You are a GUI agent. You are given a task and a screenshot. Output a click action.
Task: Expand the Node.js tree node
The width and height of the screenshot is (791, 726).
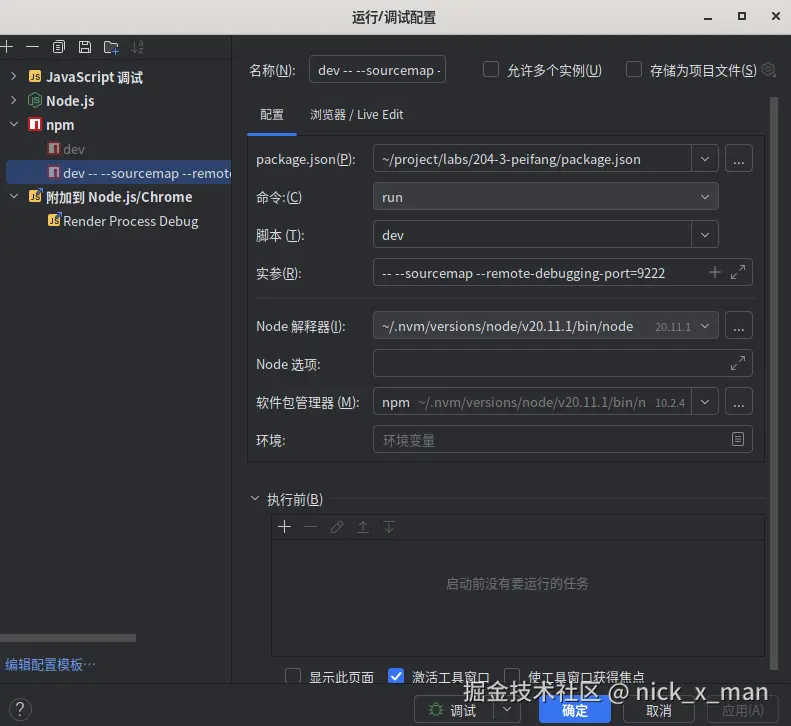(x=14, y=100)
